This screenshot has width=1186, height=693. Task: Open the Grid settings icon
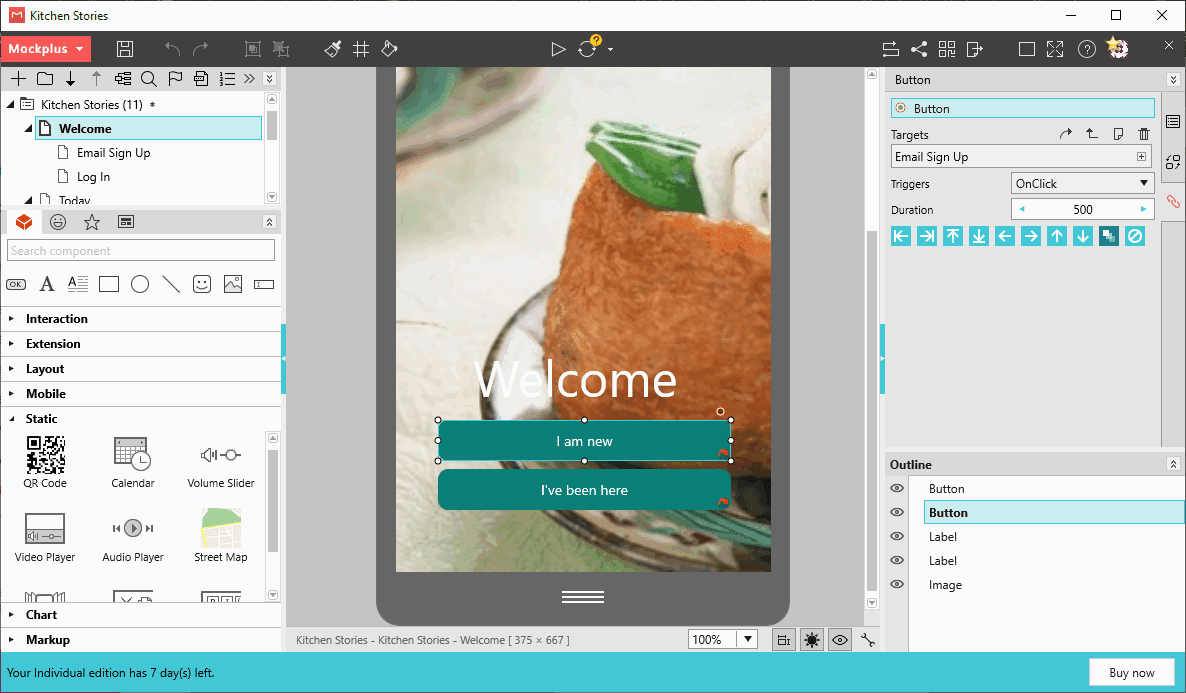(x=361, y=48)
